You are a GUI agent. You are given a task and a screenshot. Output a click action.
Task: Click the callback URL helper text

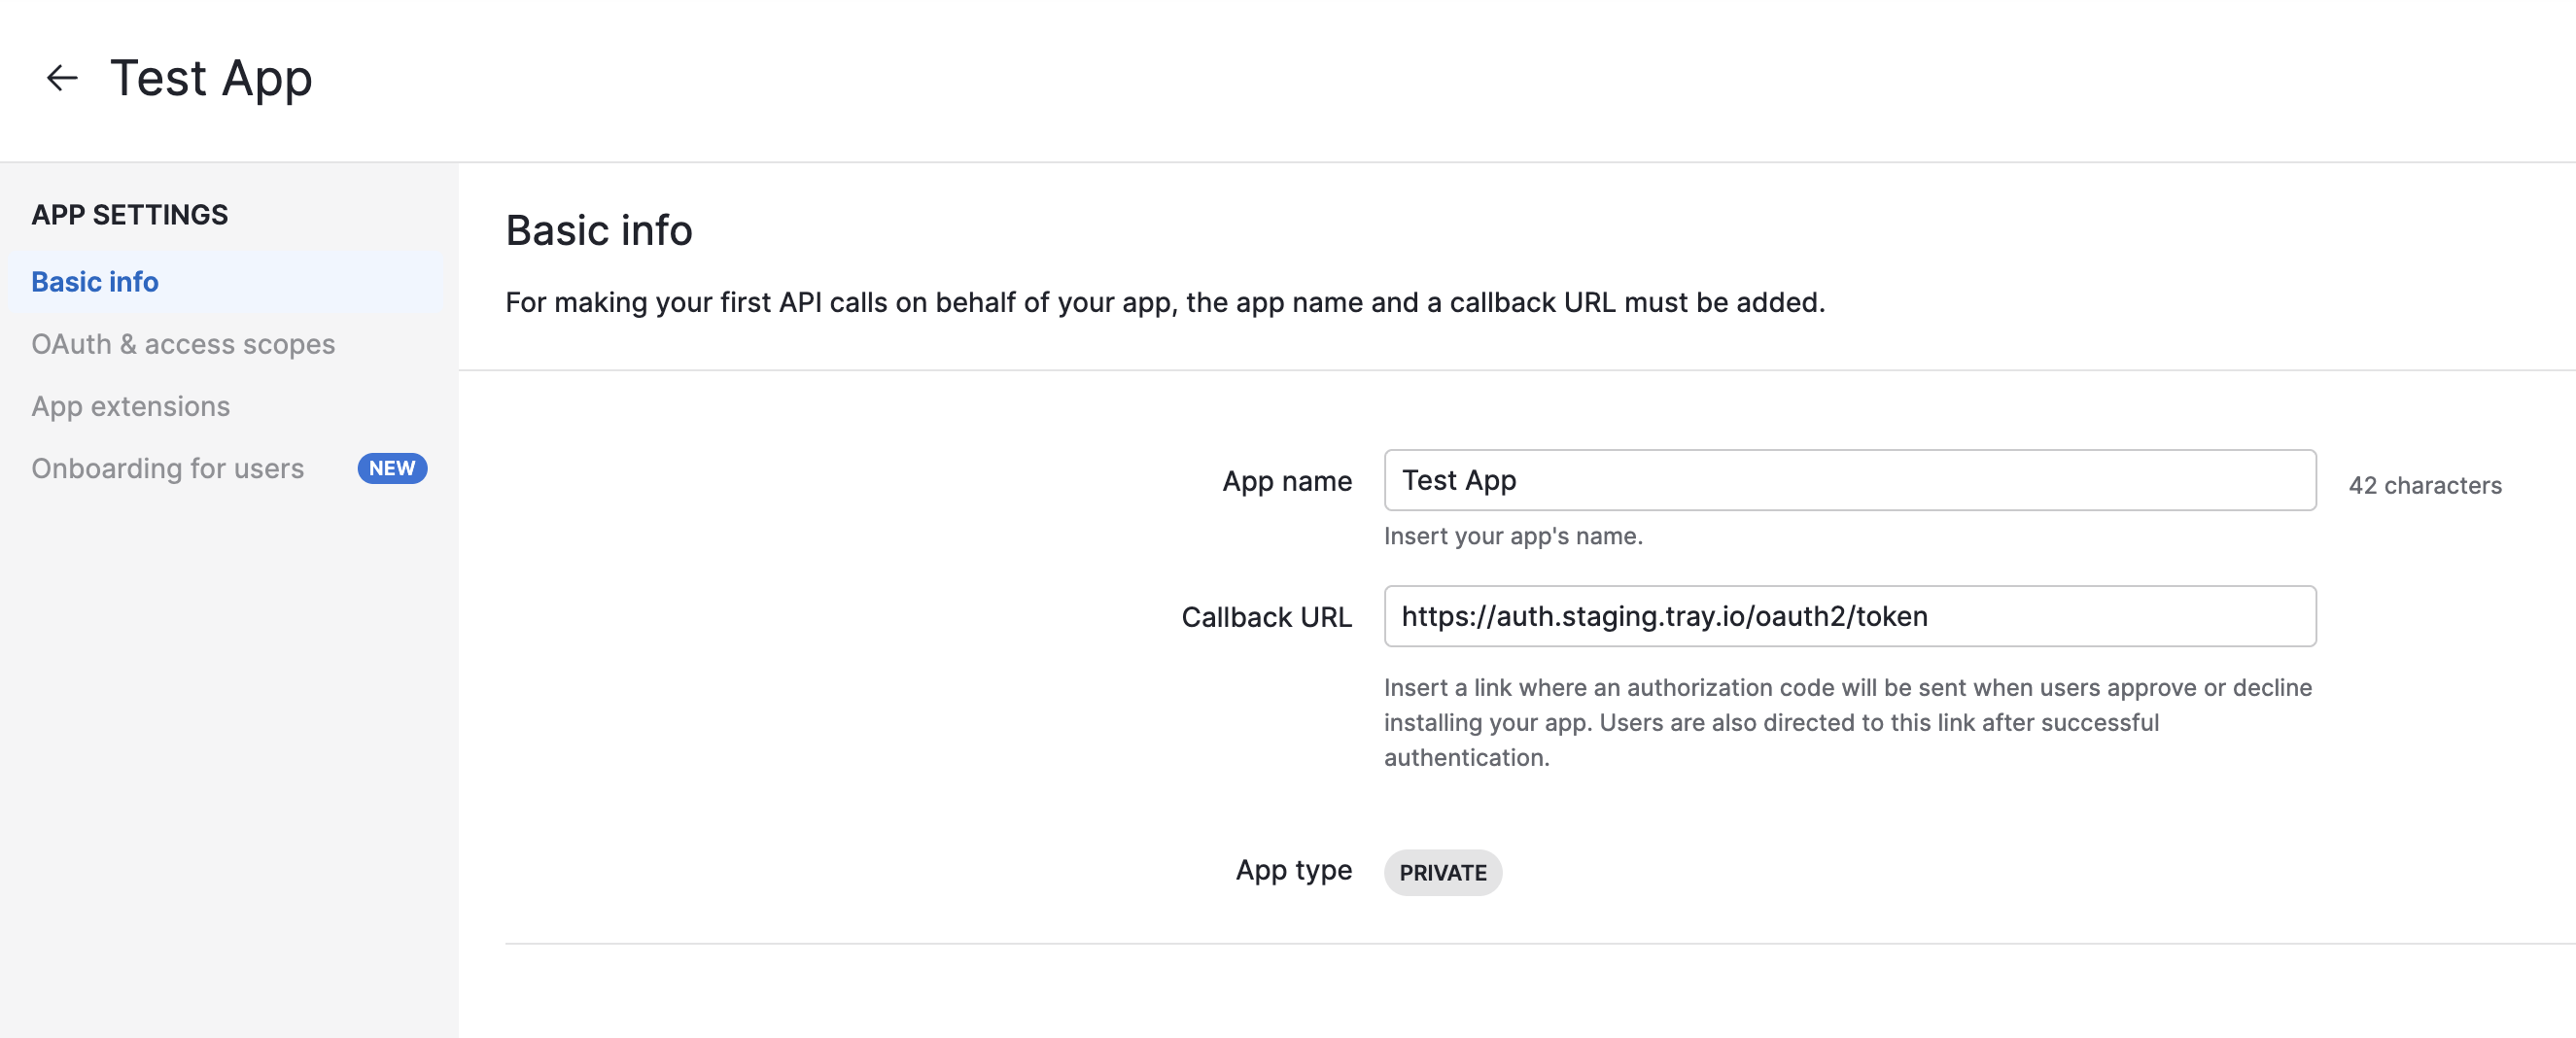[x=1847, y=722]
